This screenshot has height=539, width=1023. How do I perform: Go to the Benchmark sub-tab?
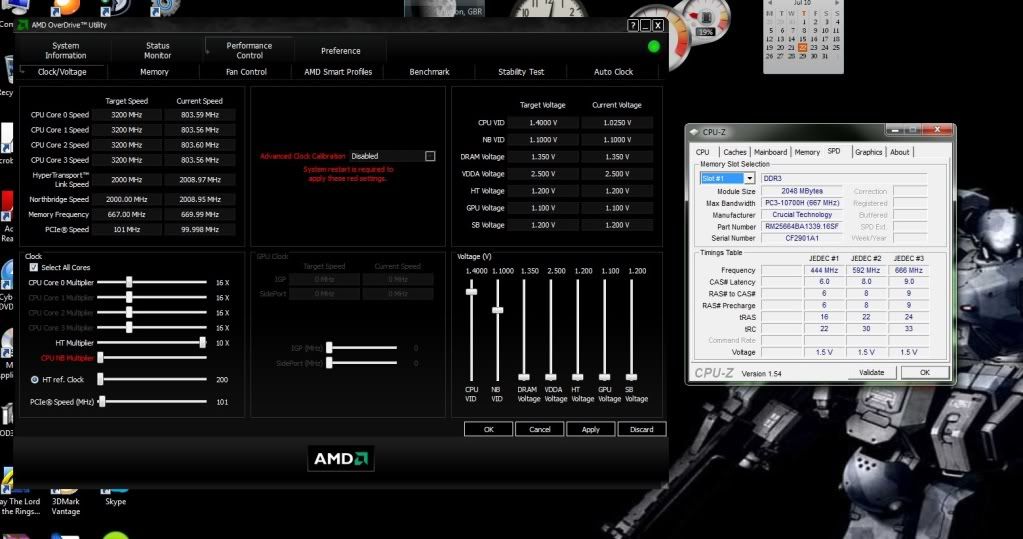pos(429,72)
